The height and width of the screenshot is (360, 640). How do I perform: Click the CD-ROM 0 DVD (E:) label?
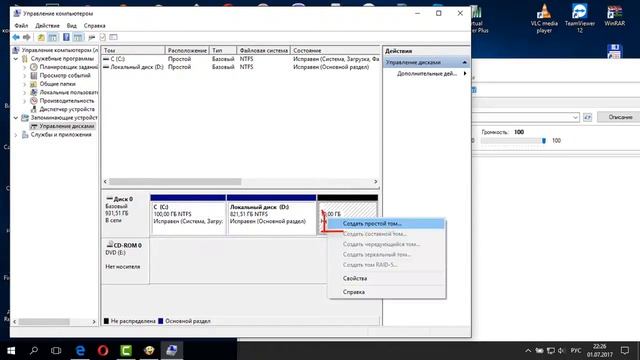(x=125, y=260)
